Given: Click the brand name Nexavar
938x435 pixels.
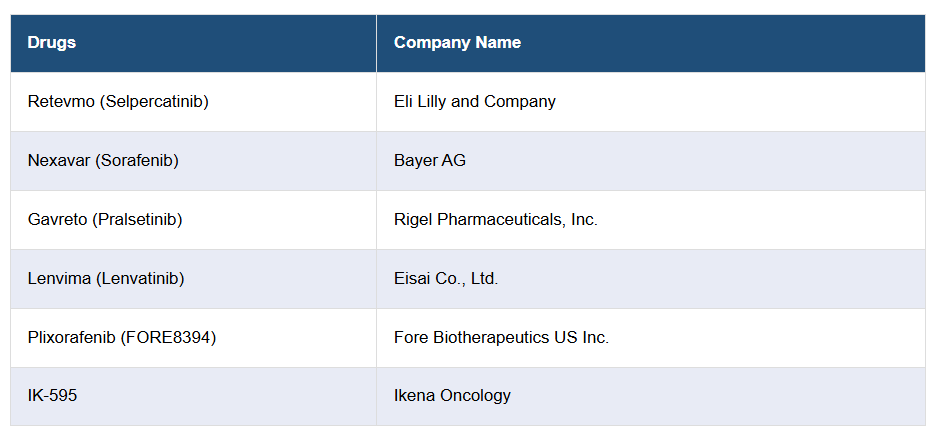Looking at the screenshot, I should pos(59,161).
